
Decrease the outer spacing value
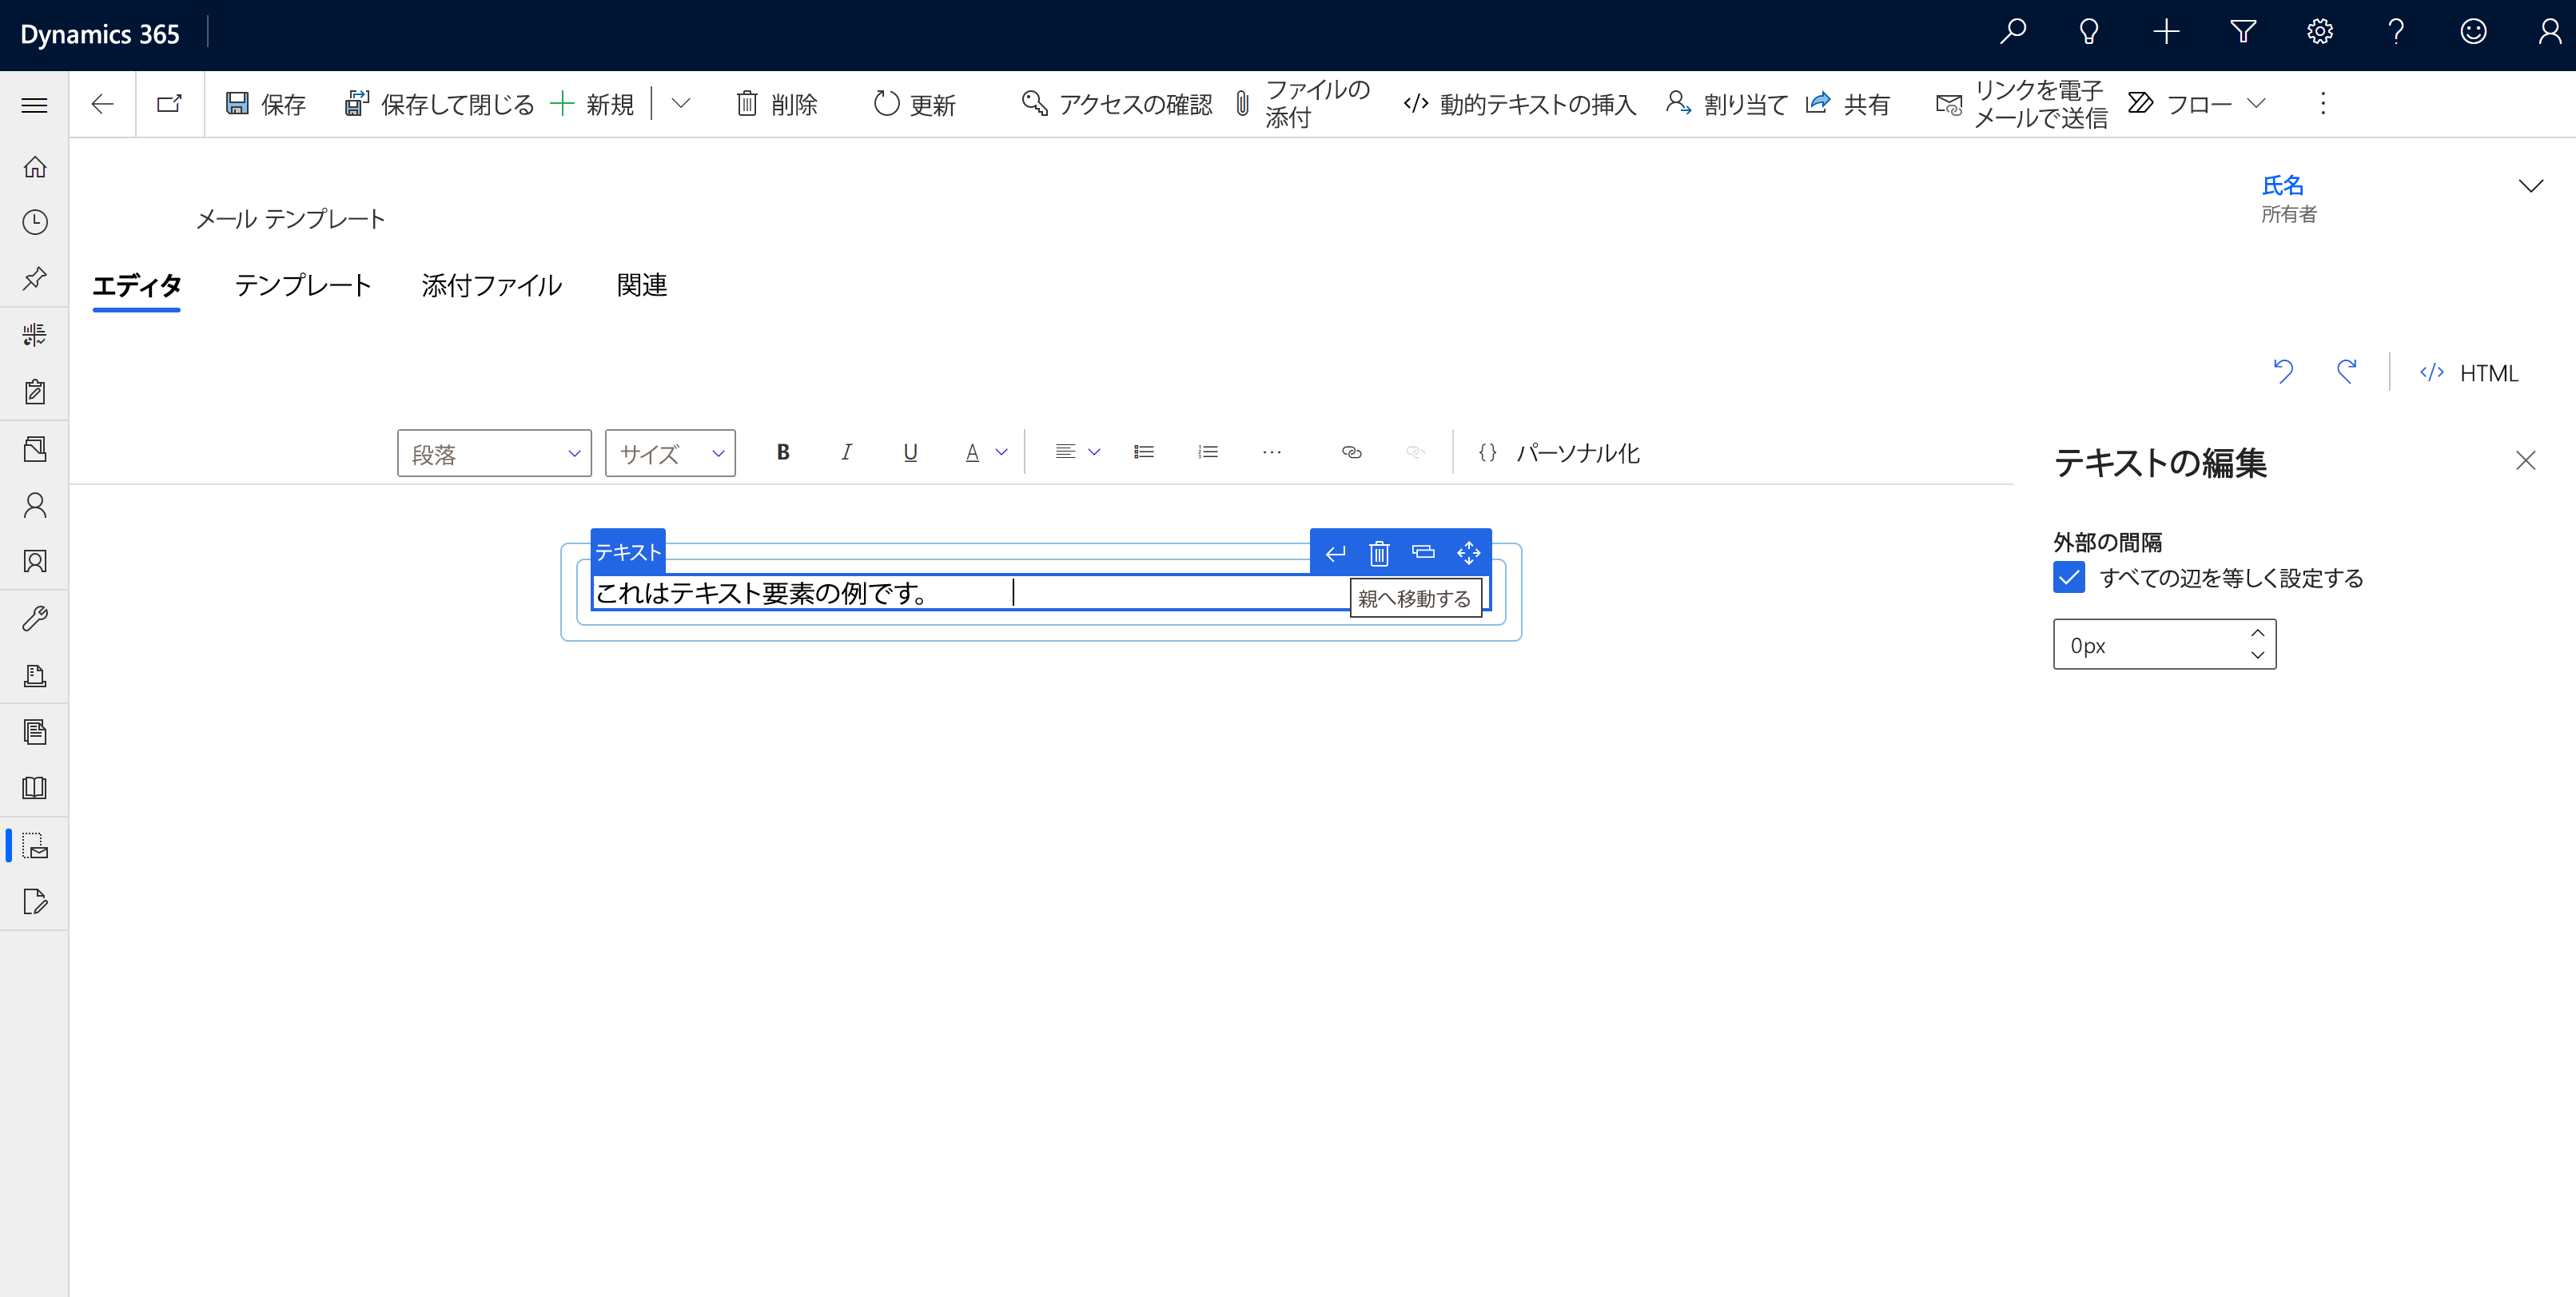(x=2257, y=655)
